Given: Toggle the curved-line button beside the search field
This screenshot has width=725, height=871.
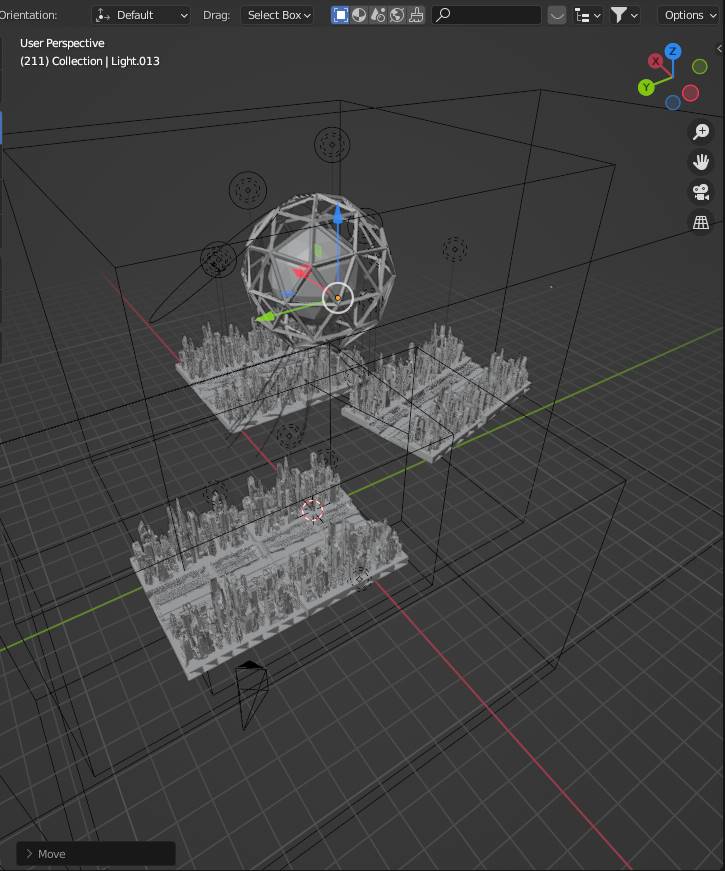Looking at the screenshot, I should click(557, 15).
